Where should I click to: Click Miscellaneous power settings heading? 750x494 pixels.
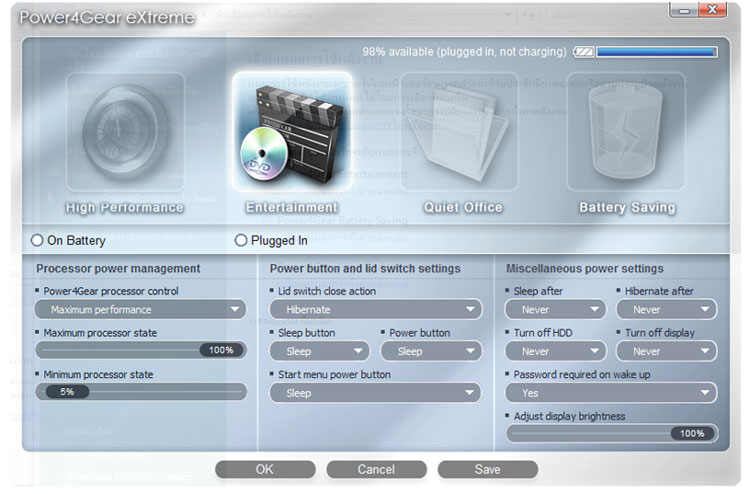click(x=585, y=269)
